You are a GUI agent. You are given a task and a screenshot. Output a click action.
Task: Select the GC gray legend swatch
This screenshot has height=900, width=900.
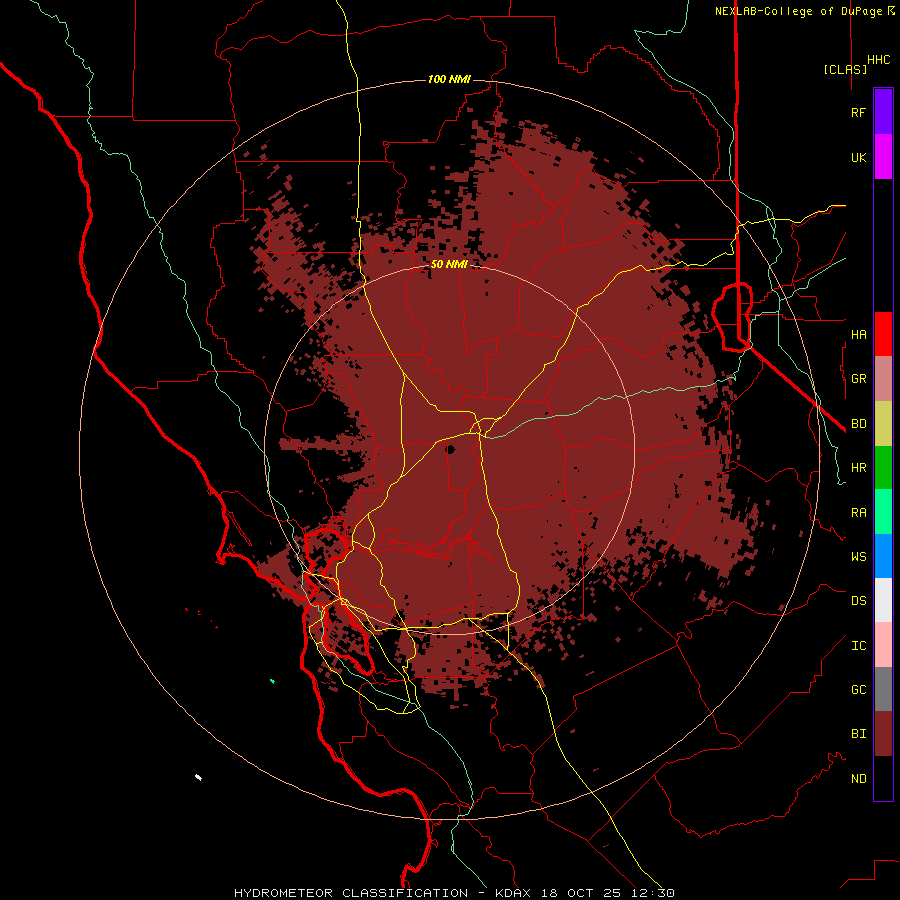883,689
